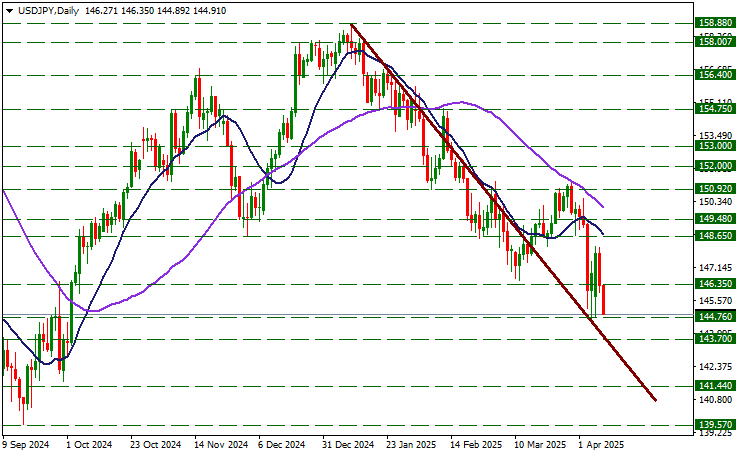Click the 23 Jan 2025 date label
Image resolution: width=739 pixels, height=456 pixels.
coord(411,445)
